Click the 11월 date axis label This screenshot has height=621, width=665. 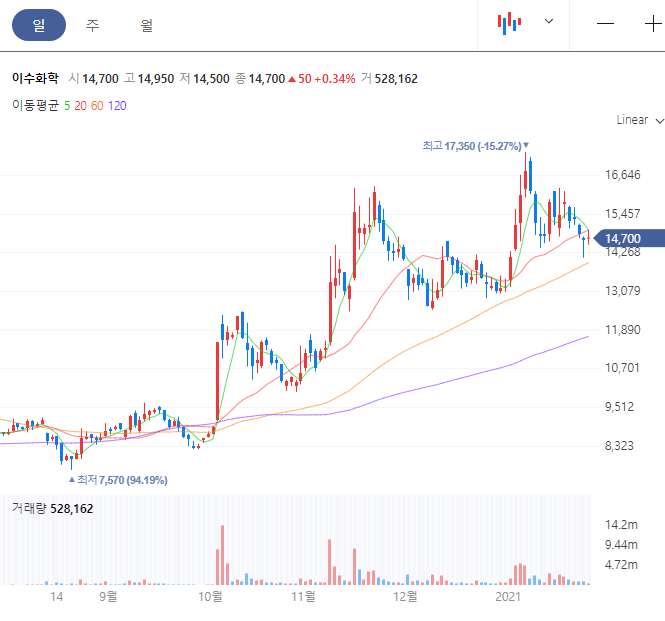[x=303, y=596]
